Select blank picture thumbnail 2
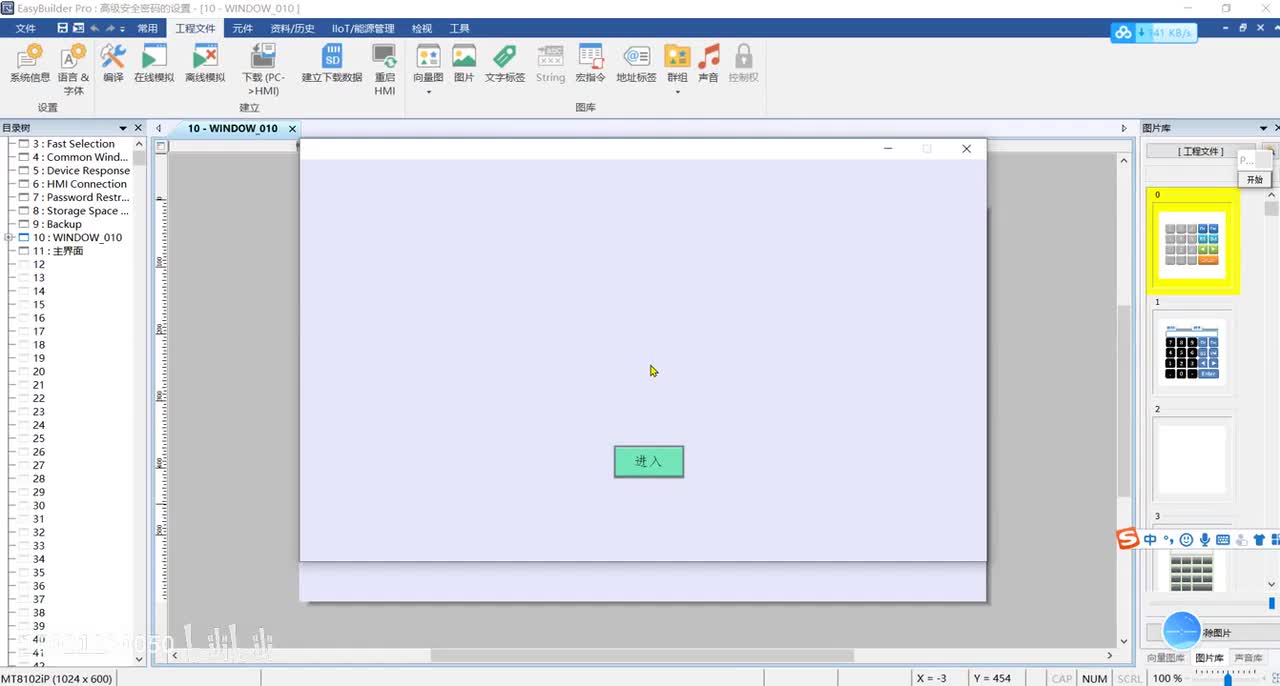1280x686 pixels. click(x=1193, y=460)
